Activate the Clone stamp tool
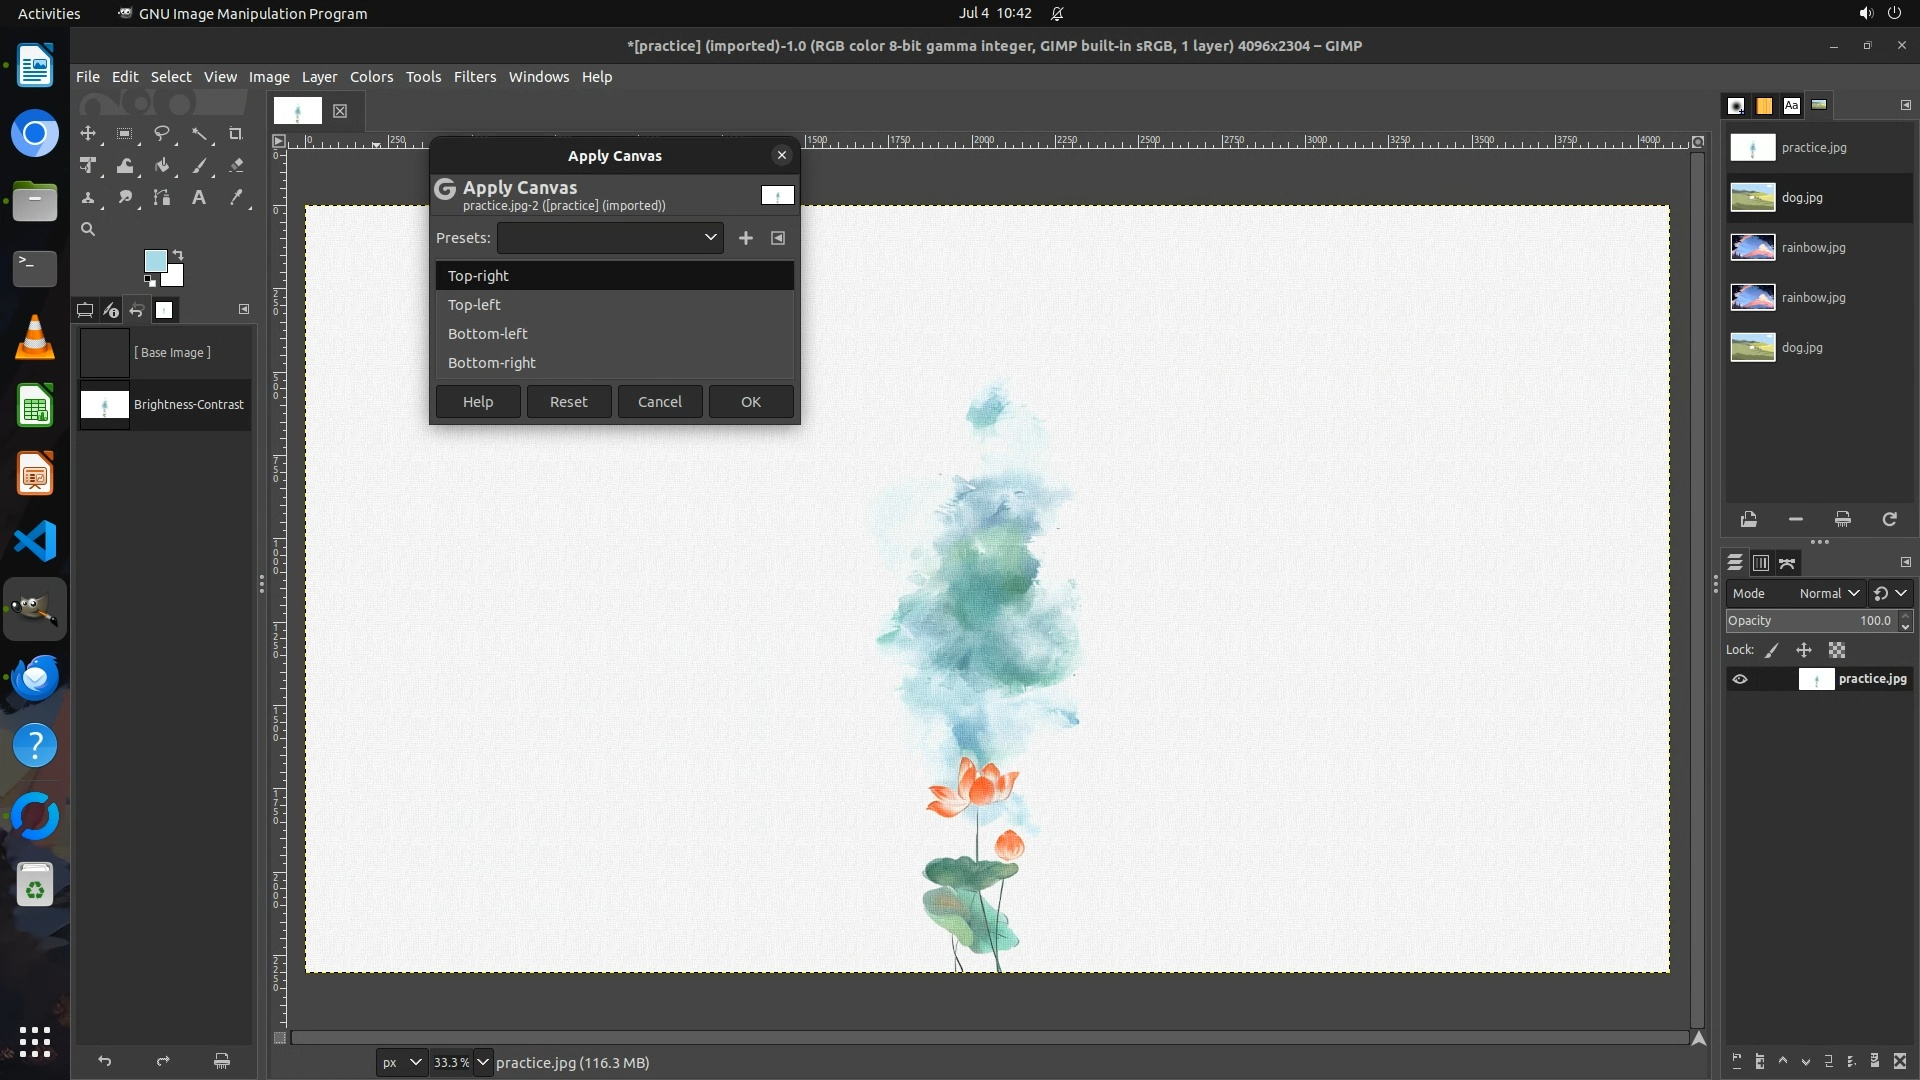This screenshot has height=1080, width=1920. tap(88, 198)
